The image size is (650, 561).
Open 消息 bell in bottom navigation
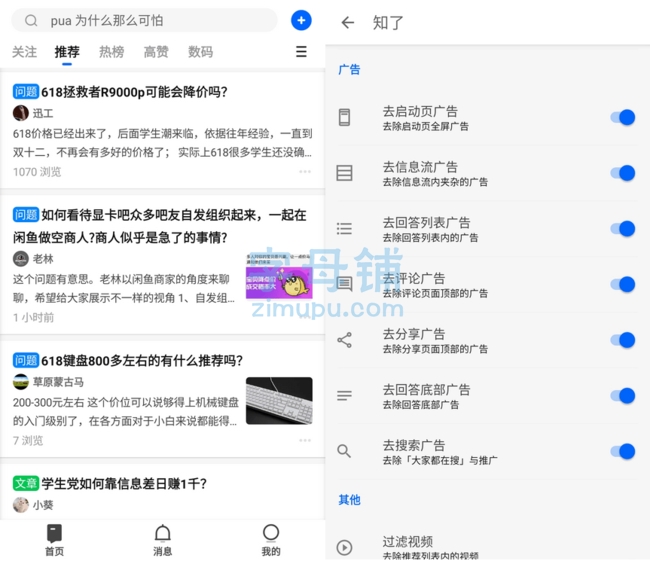coord(162,540)
